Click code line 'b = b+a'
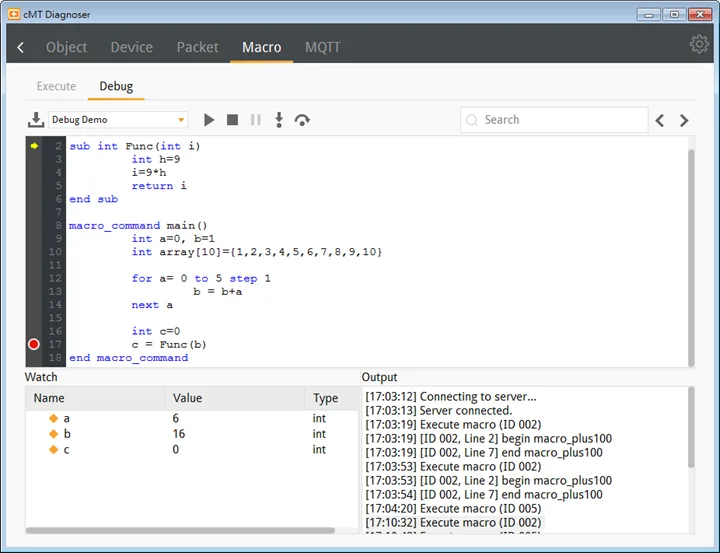Viewport: 720px width, 553px height. pos(218,292)
